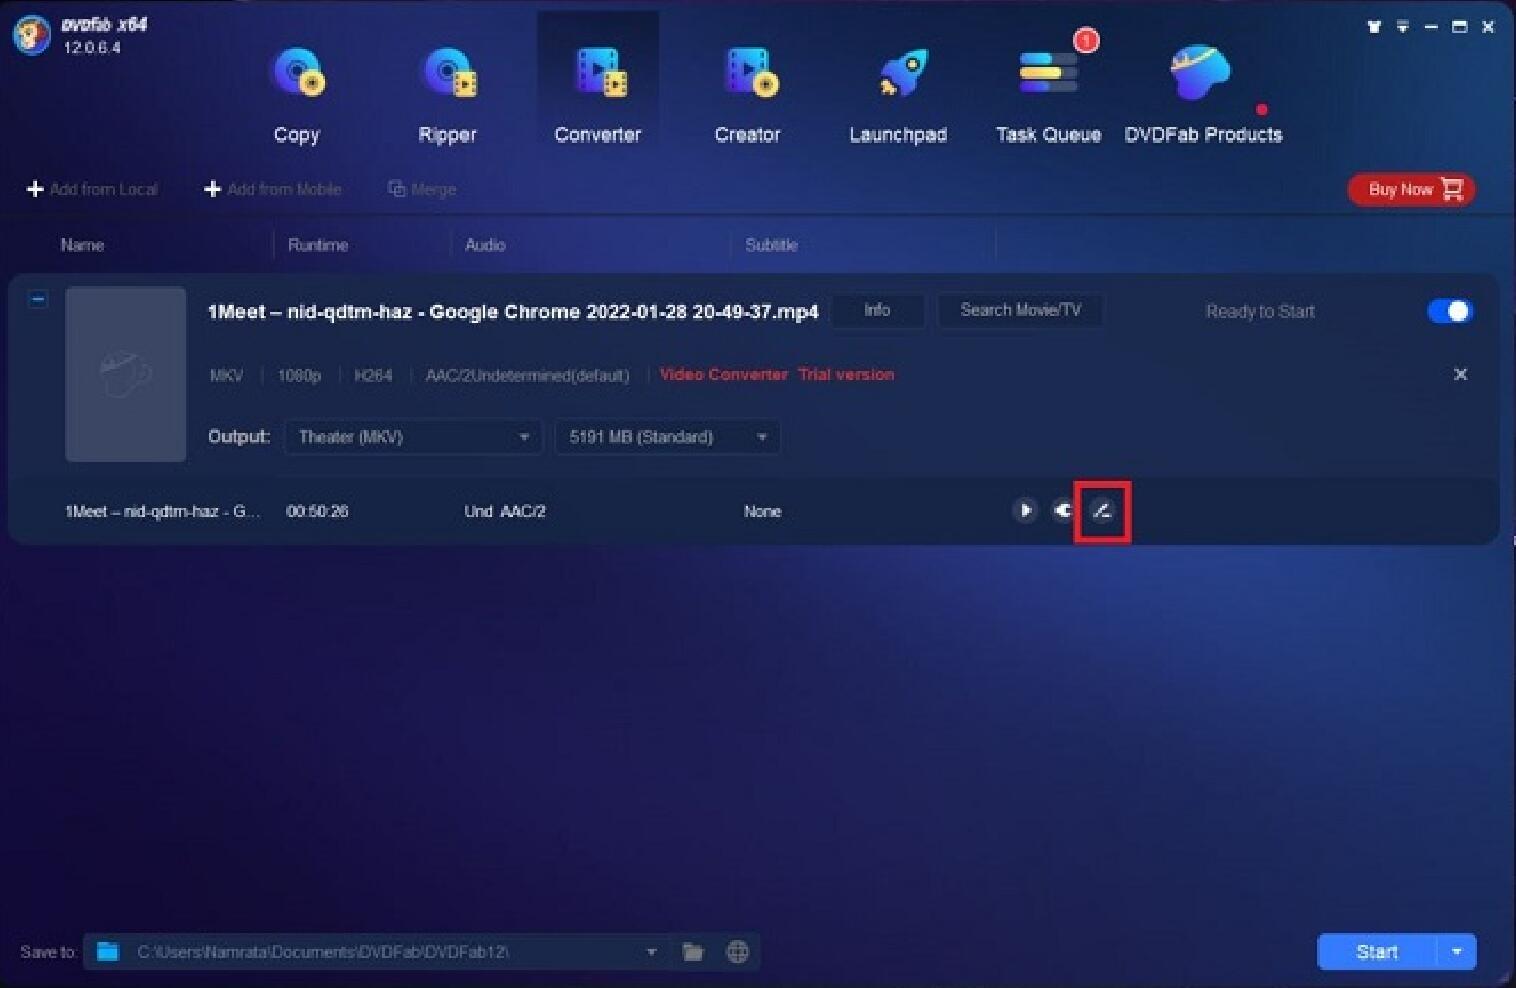This screenshot has width=1516, height=988.
Task: Click the 00:50:26 runtime value
Action: pos(317,511)
